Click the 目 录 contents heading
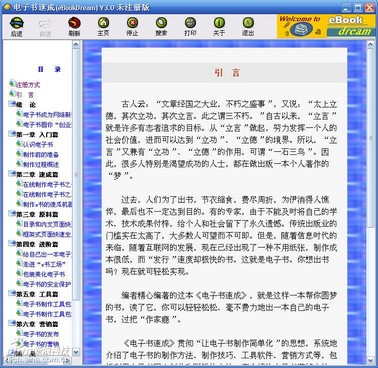This screenshot has width=378, height=368. tap(49, 69)
